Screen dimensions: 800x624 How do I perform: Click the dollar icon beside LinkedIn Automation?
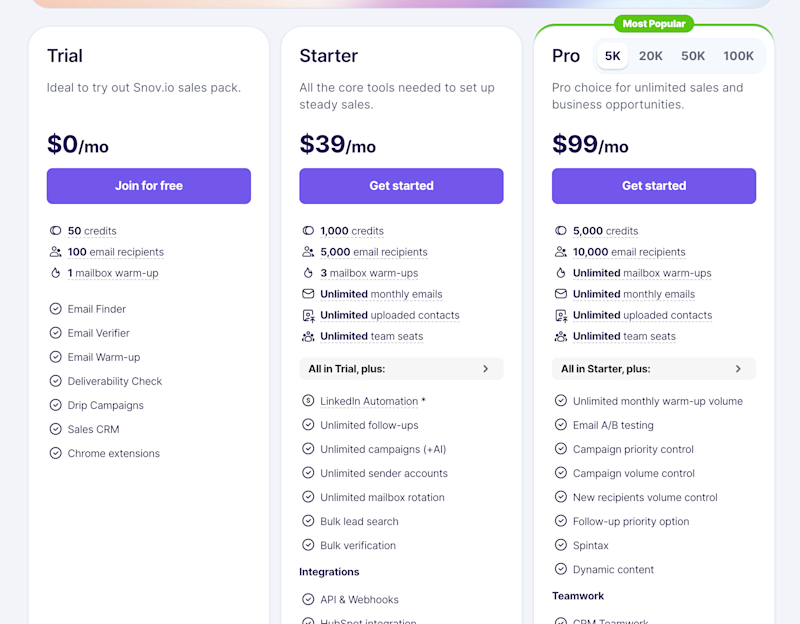(x=308, y=401)
